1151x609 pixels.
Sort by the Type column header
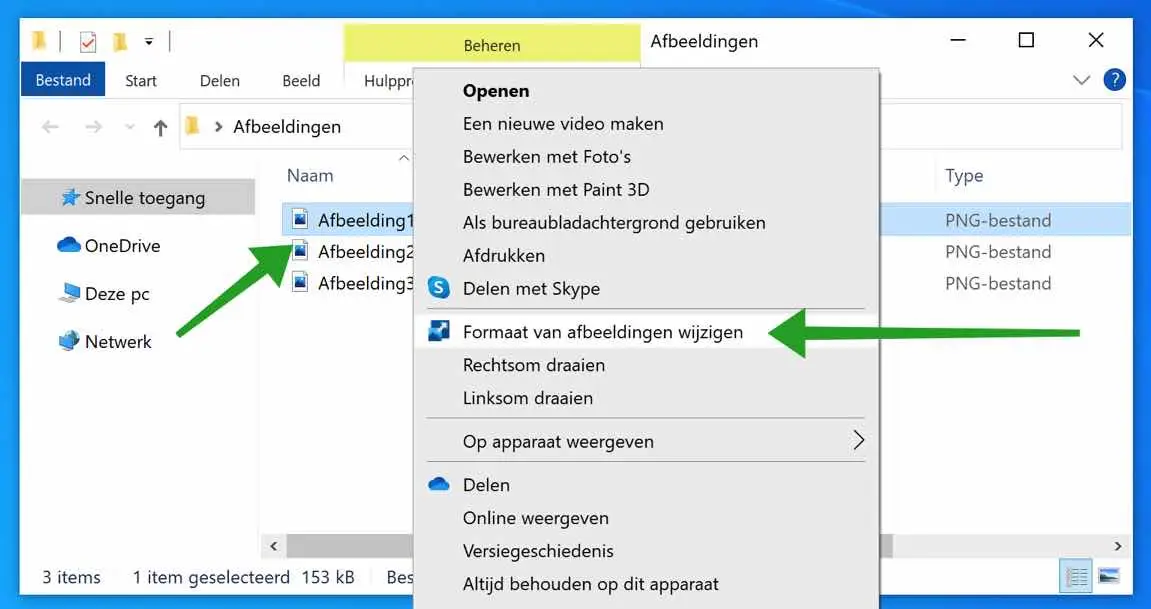coord(964,175)
